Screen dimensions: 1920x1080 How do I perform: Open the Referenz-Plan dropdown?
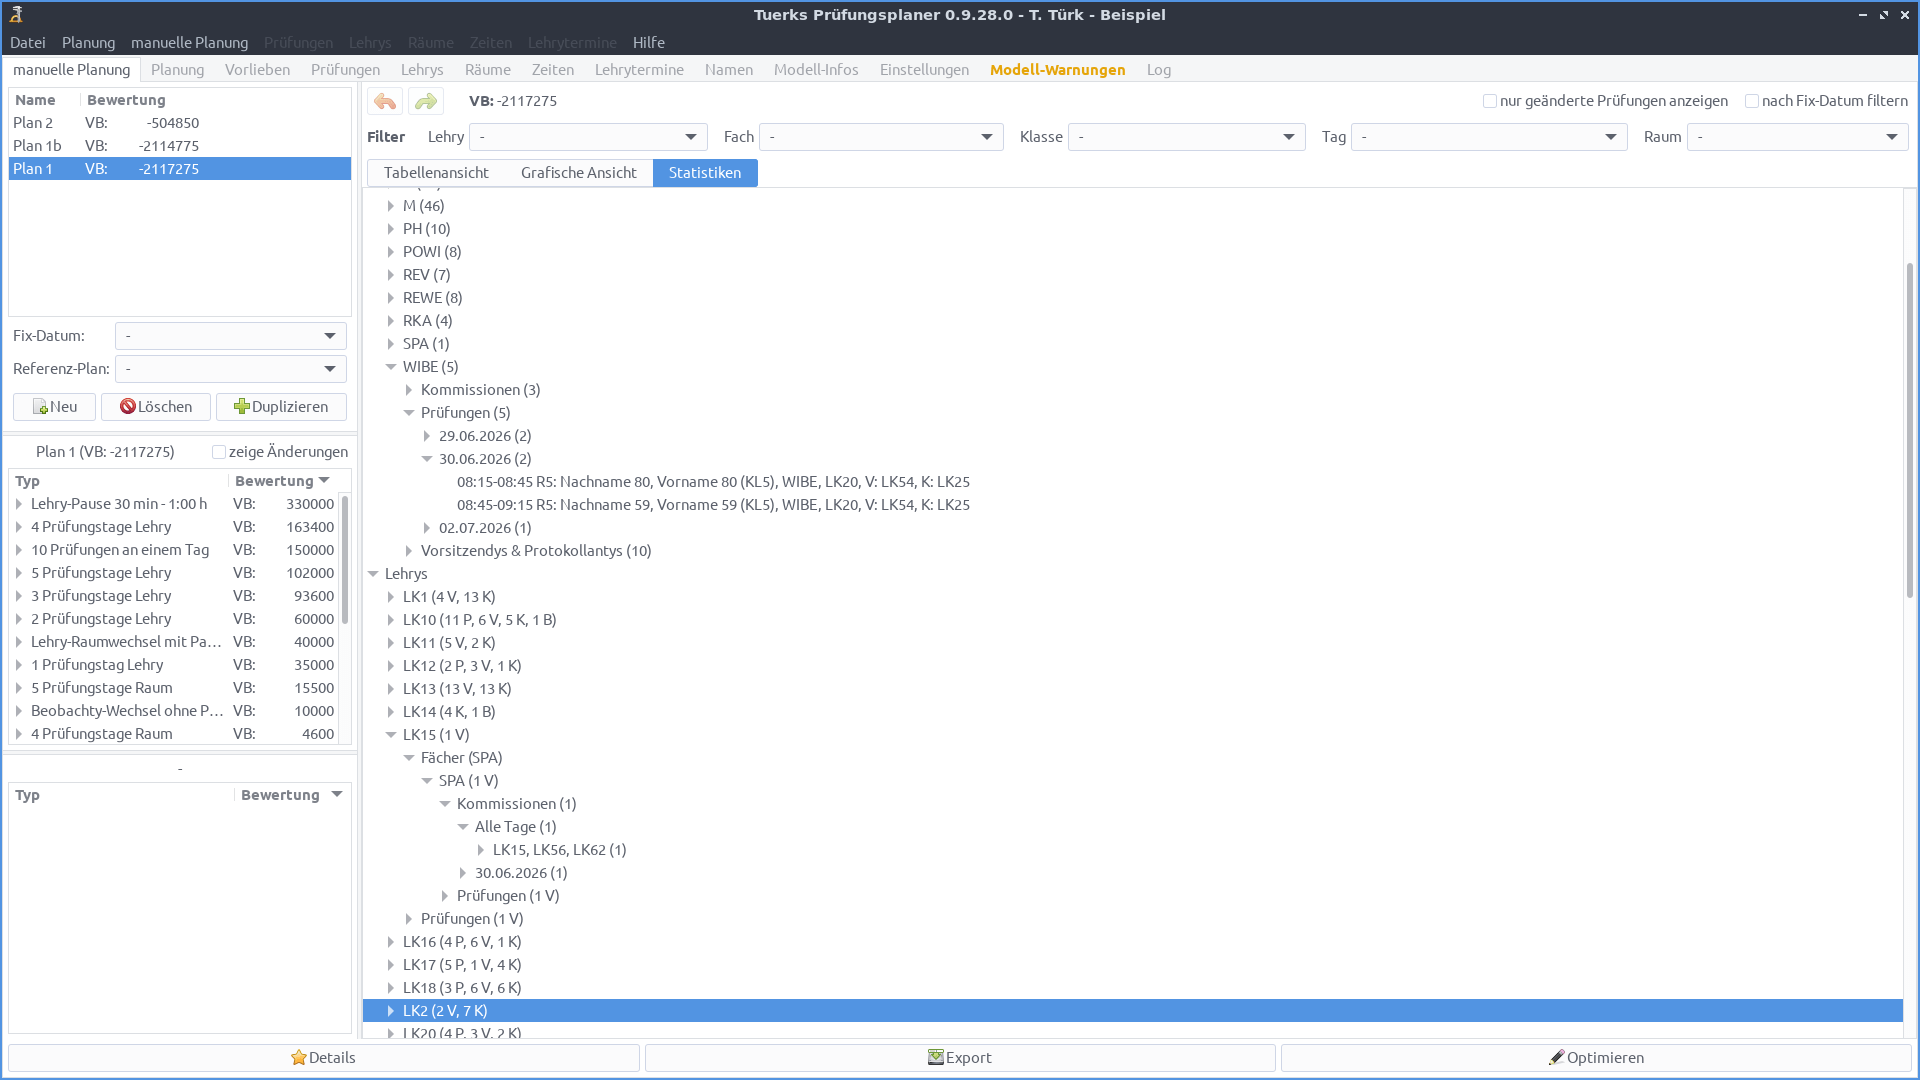click(x=329, y=369)
